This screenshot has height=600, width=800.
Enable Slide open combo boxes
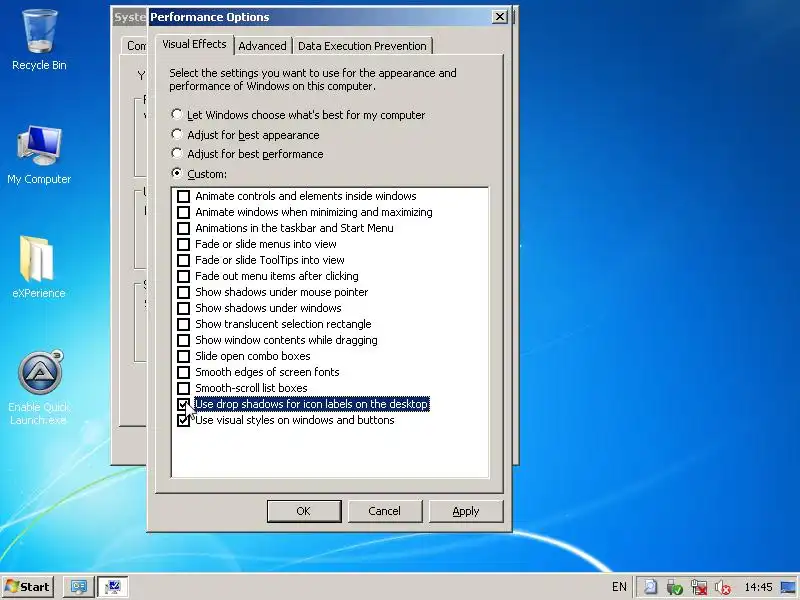click(x=183, y=356)
